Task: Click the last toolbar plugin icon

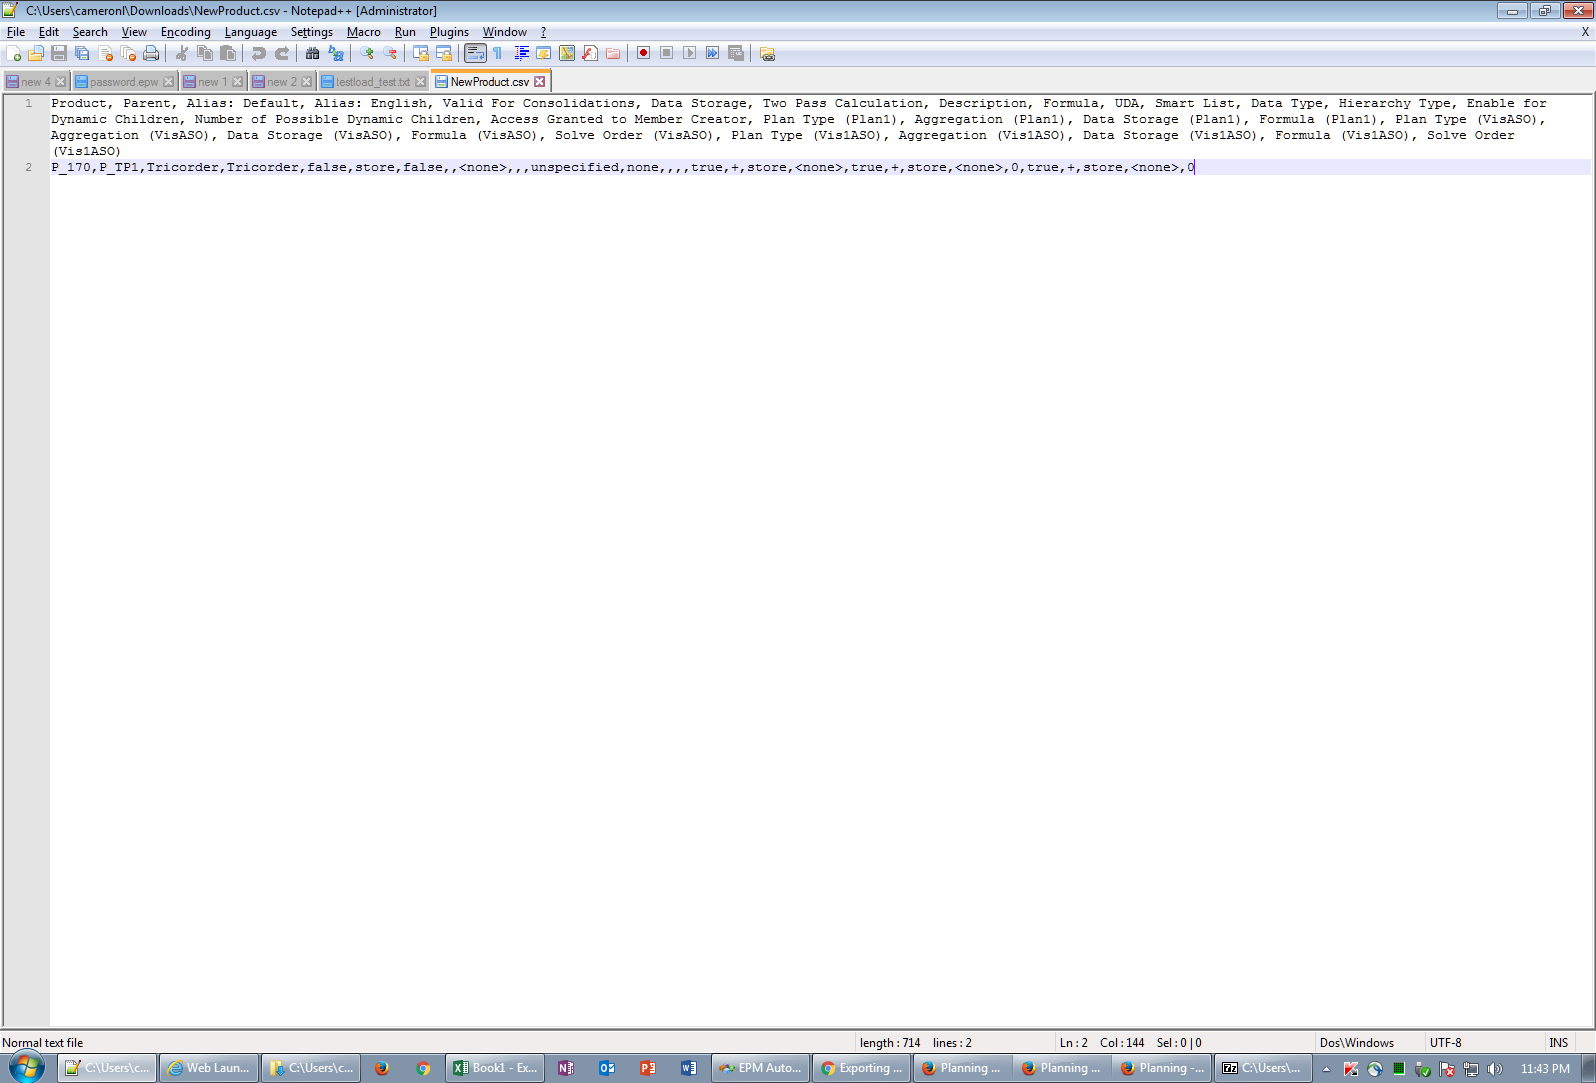Action: click(x=767, y=53)
